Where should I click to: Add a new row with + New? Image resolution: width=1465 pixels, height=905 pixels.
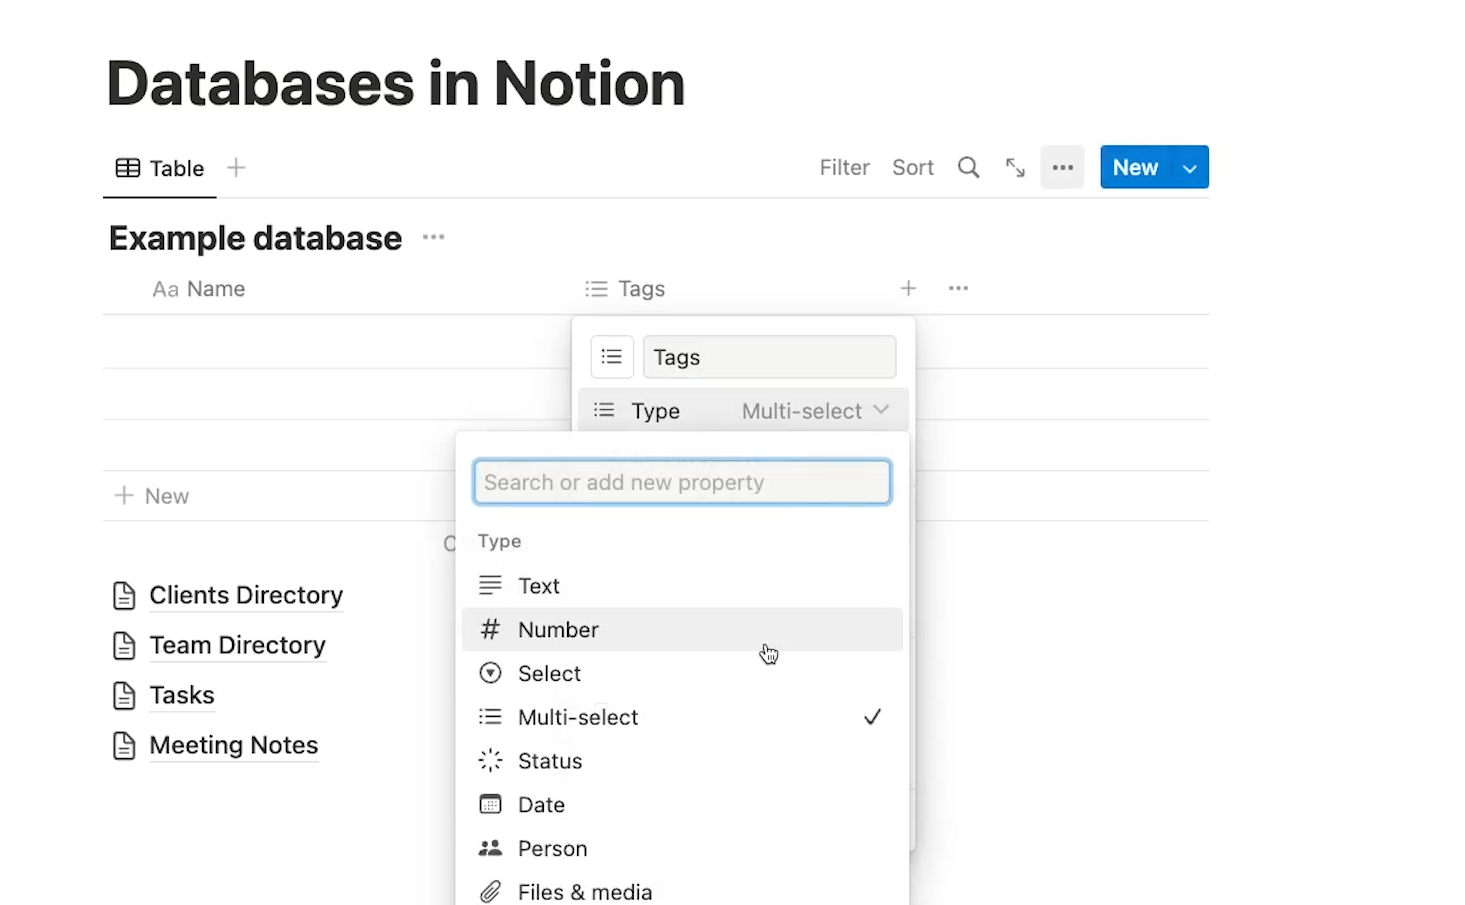pos(152,496)
